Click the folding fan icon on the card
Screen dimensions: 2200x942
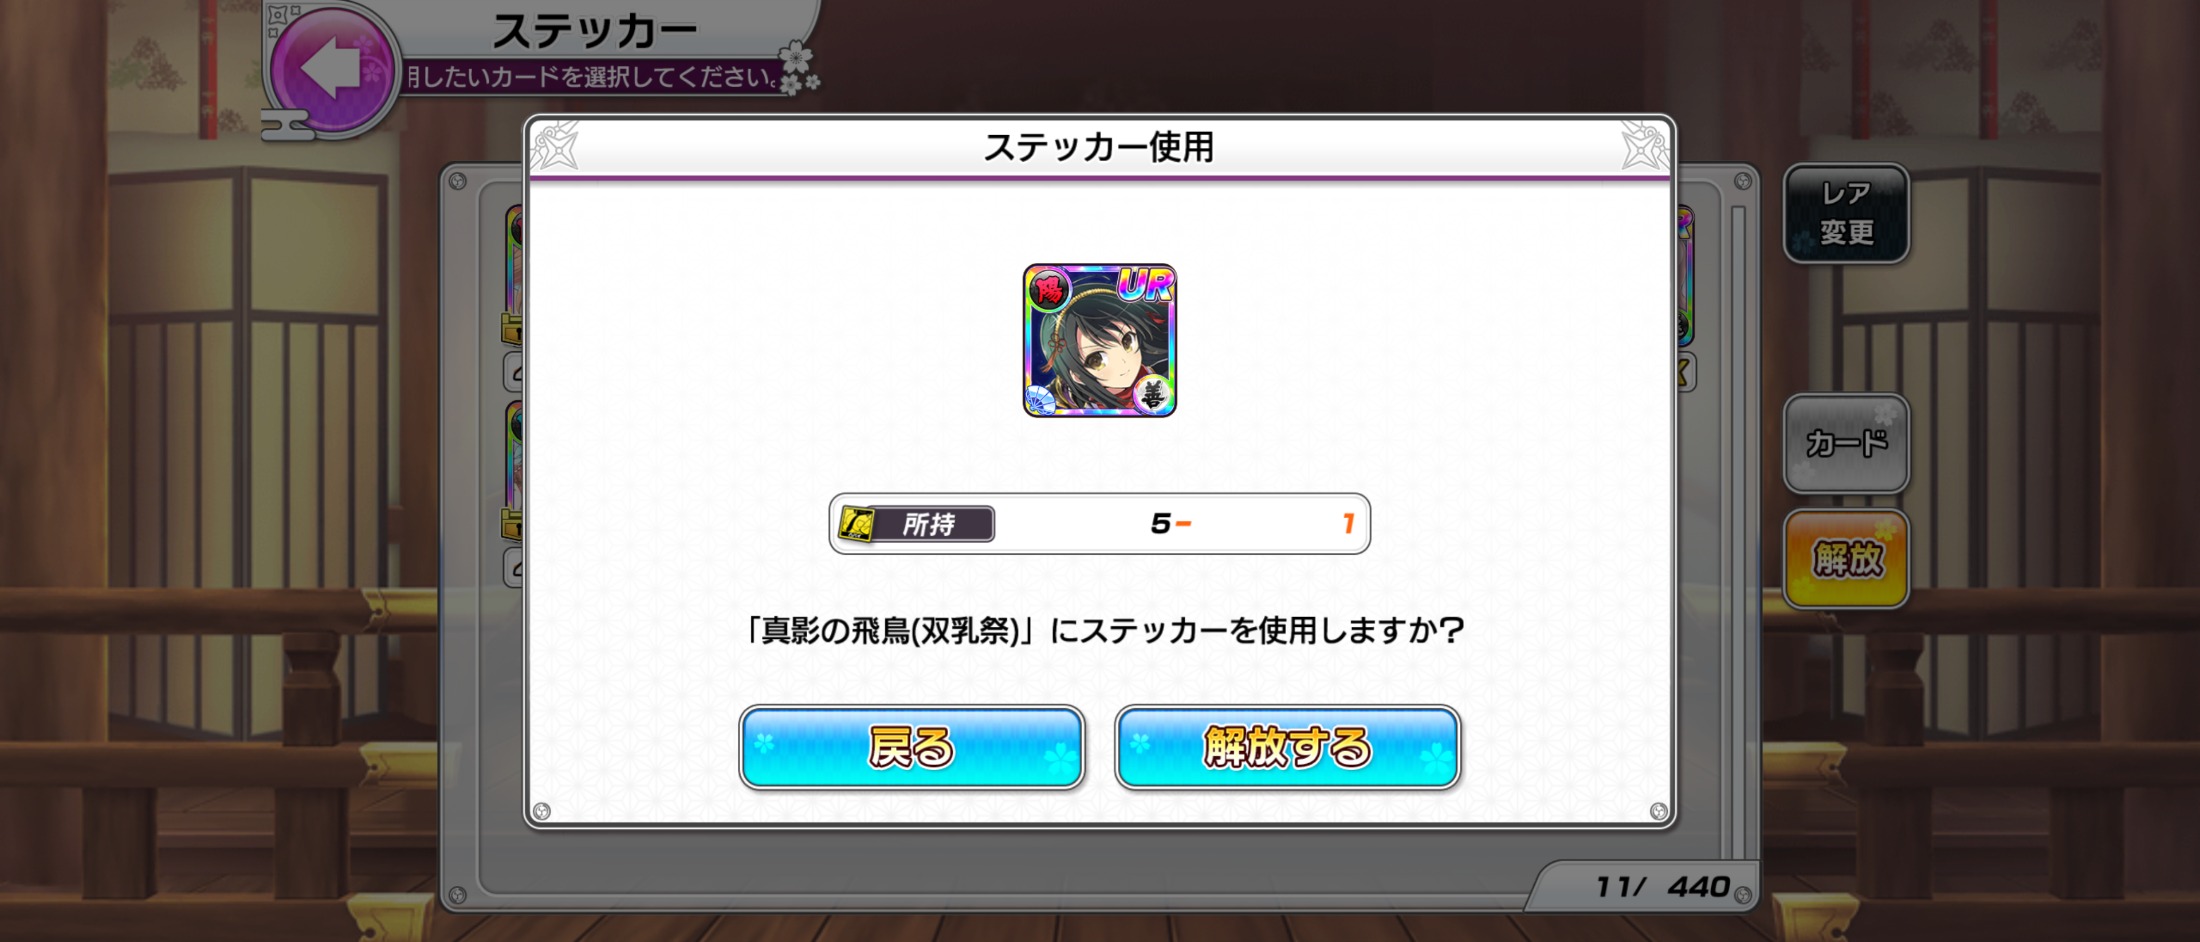pos(1041,399)
